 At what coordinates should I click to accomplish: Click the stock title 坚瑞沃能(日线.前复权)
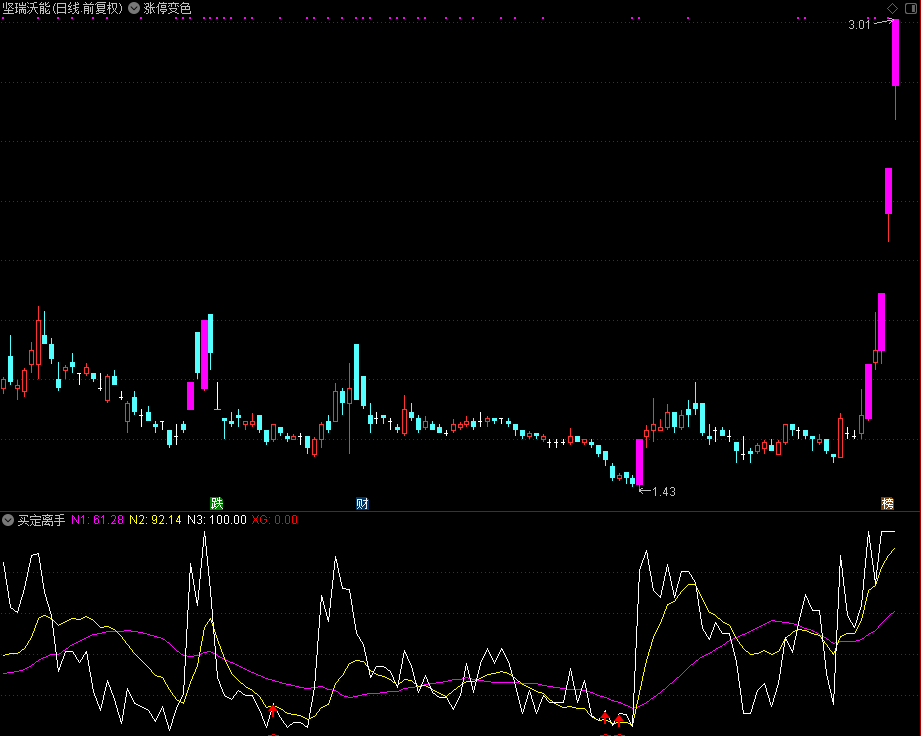[62, 8]
